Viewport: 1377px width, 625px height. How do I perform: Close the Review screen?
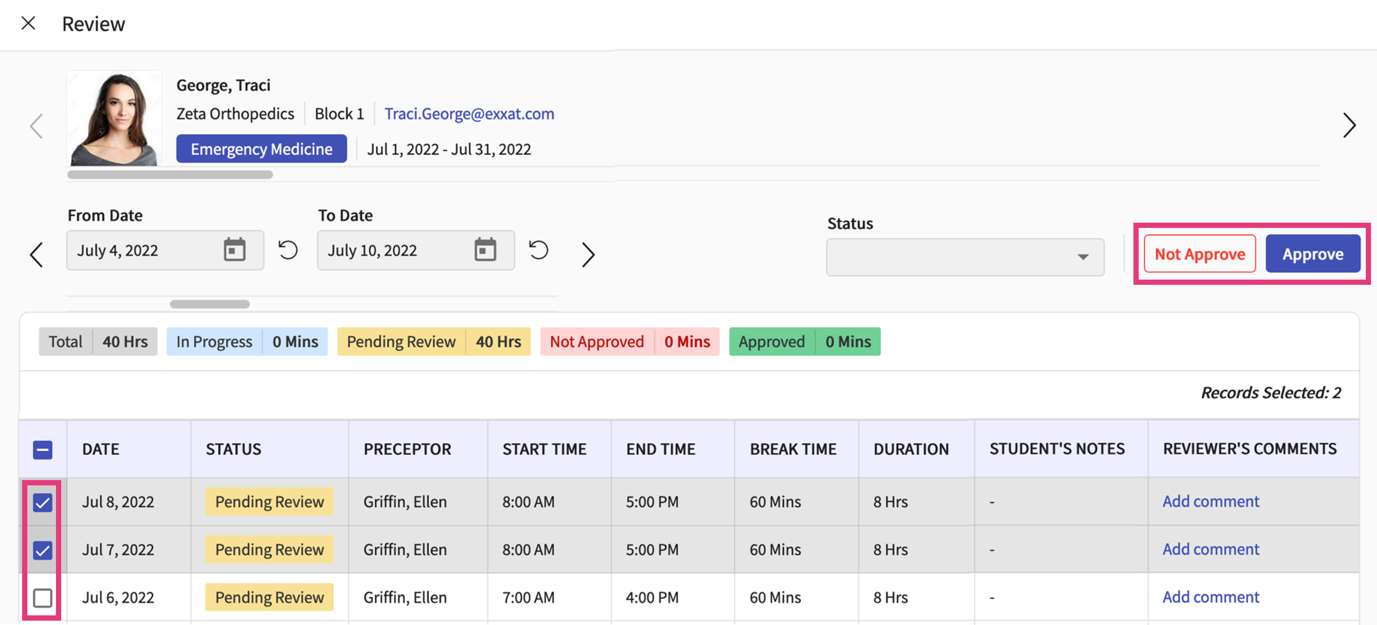coord(28,23)
